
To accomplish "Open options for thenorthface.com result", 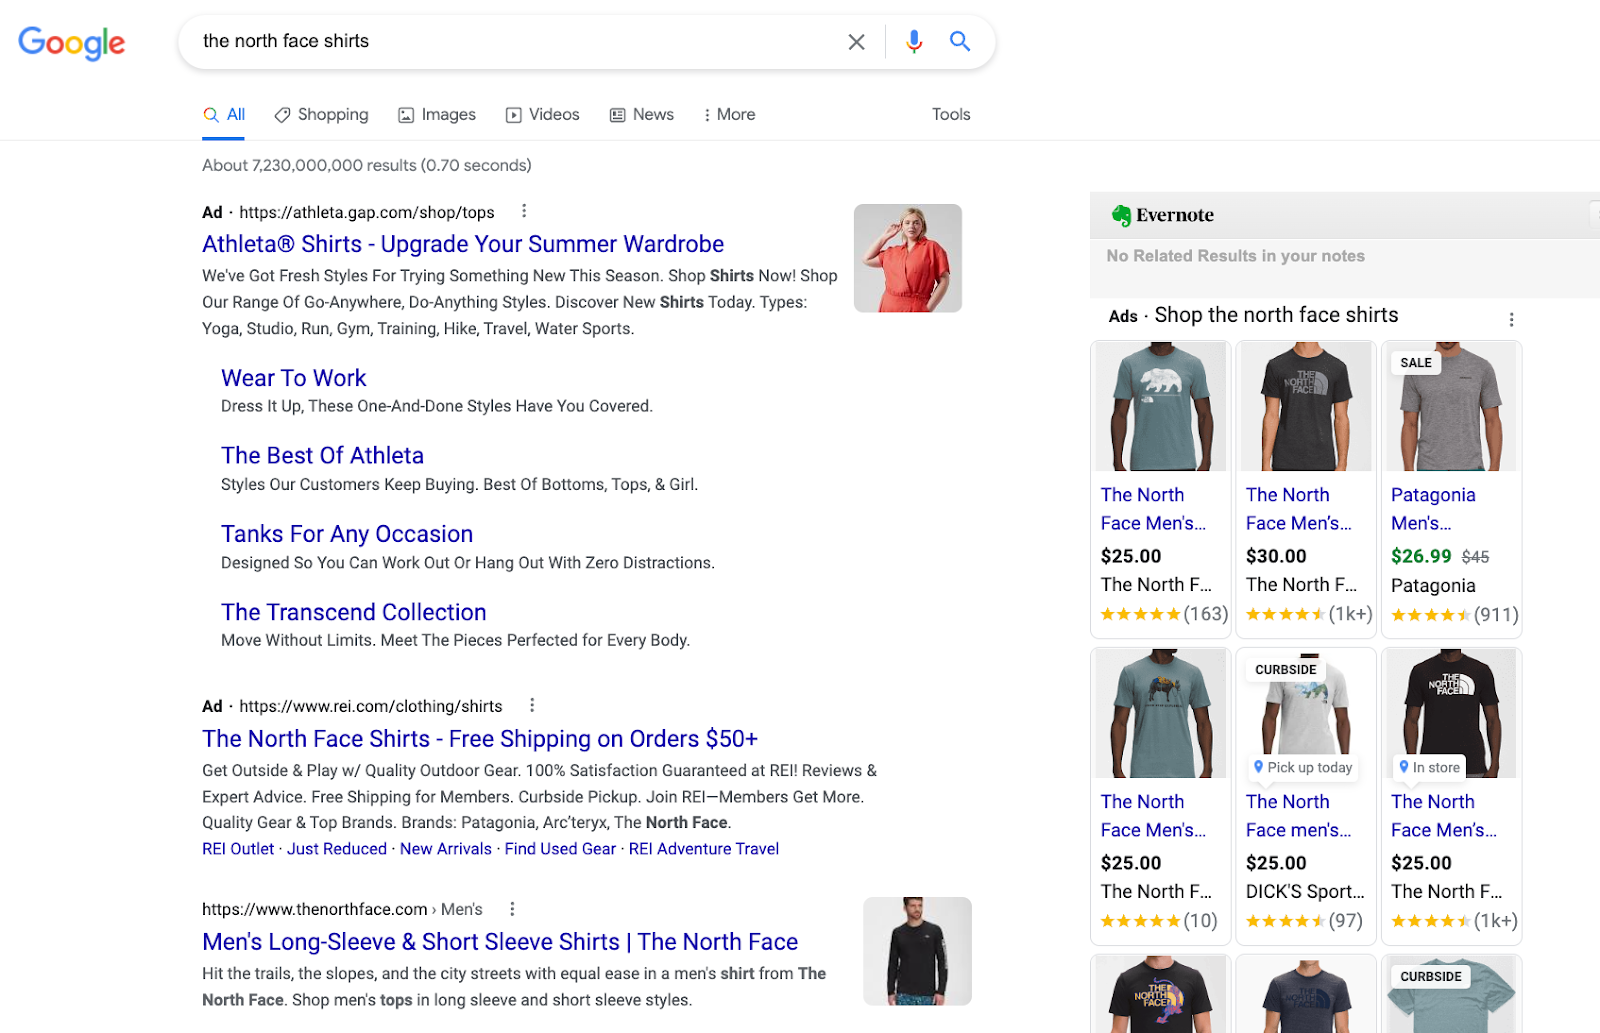I will (x=512, y=909).
